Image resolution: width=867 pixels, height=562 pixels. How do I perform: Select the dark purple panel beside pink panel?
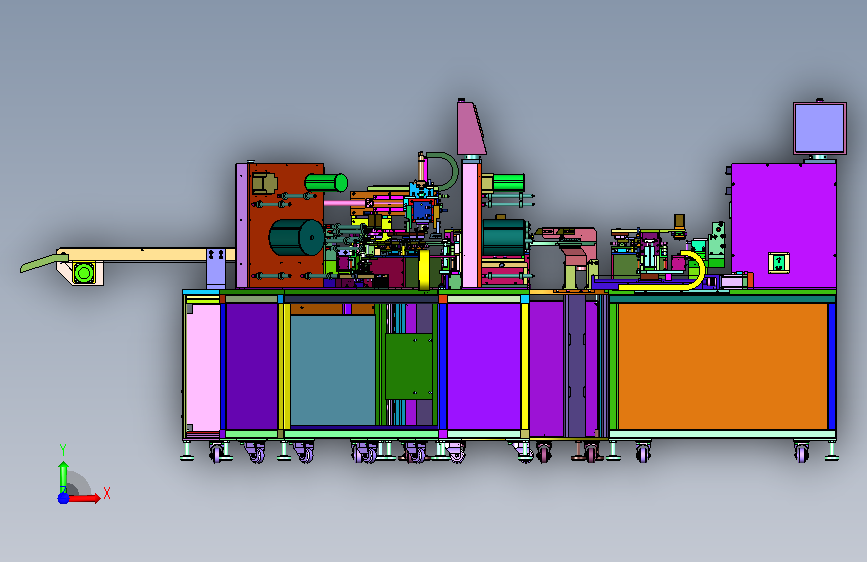point(252,366)
